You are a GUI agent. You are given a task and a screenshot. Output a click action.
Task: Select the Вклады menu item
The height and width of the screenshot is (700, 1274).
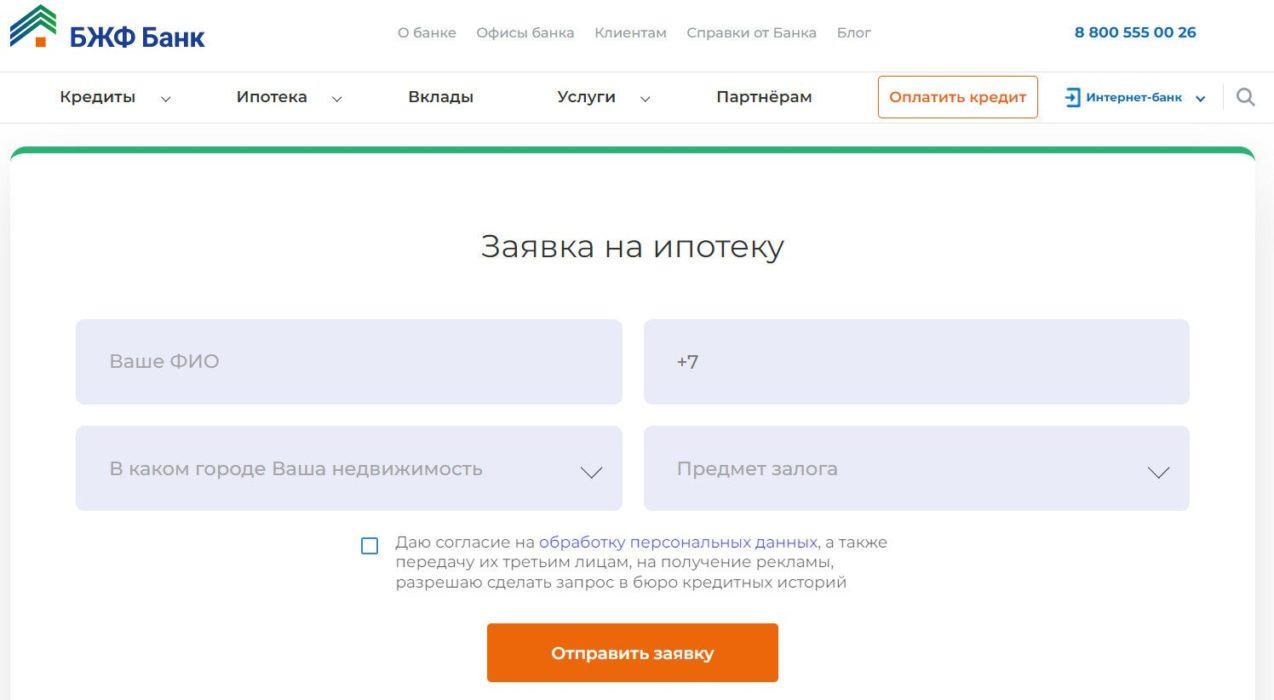pos(440,96)
